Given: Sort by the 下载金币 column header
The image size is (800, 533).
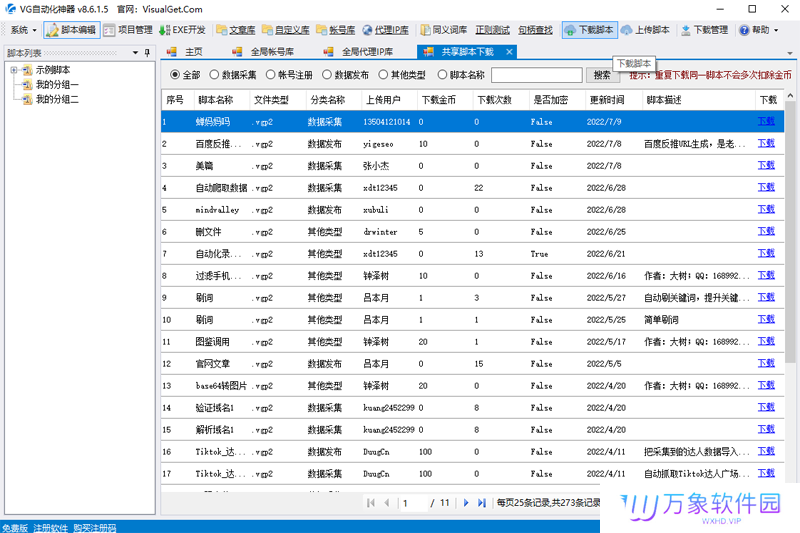Looking at the screenshot, I should 445,100.
